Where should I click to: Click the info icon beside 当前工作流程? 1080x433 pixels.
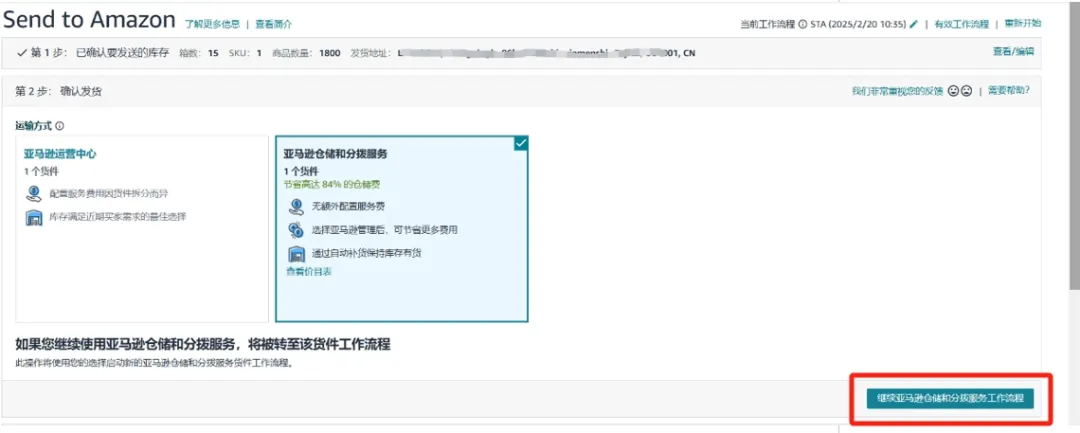803,24
